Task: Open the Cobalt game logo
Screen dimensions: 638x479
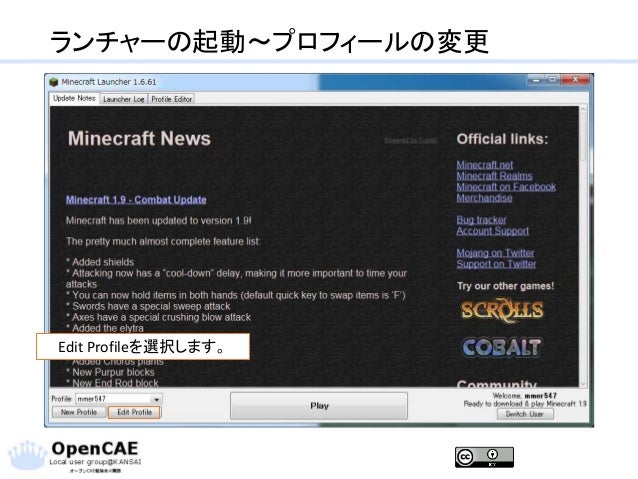Action: pyautogui.click(x=501, y=348)
